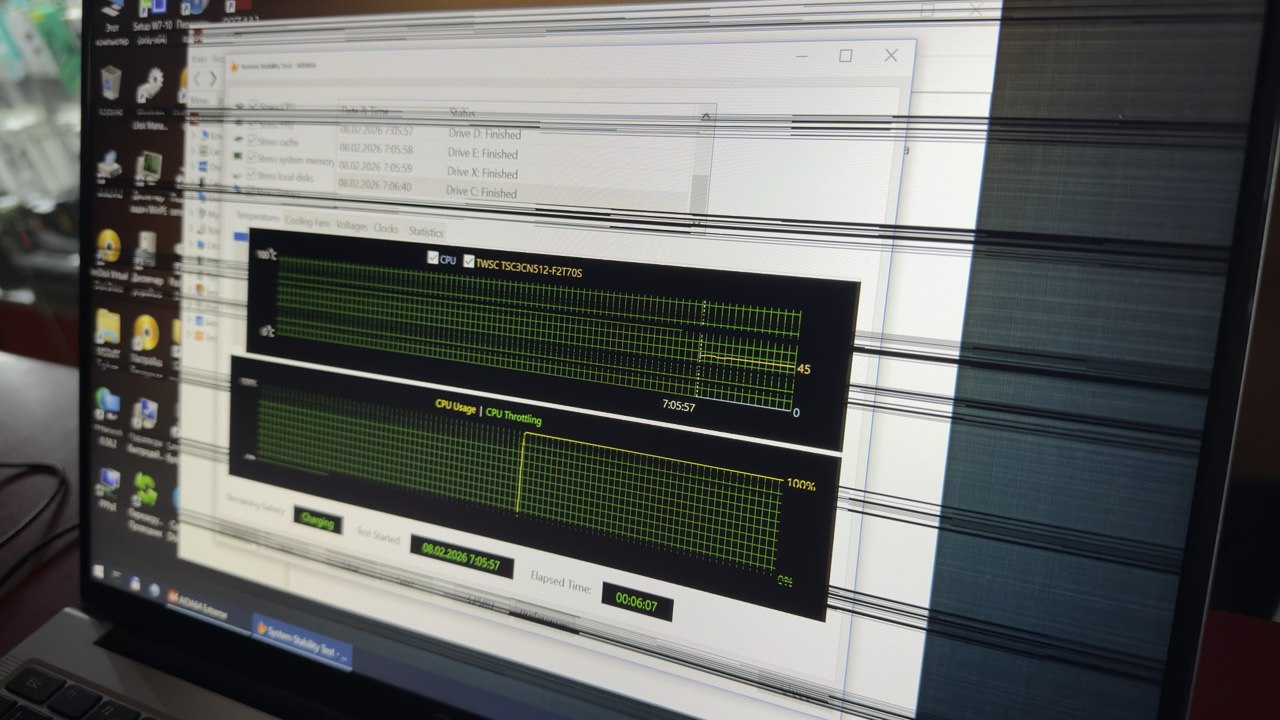Open the Recycle Bin desktop icon
The width and height of the screenshot is (1280, 720).
click(x=111, y=83)
